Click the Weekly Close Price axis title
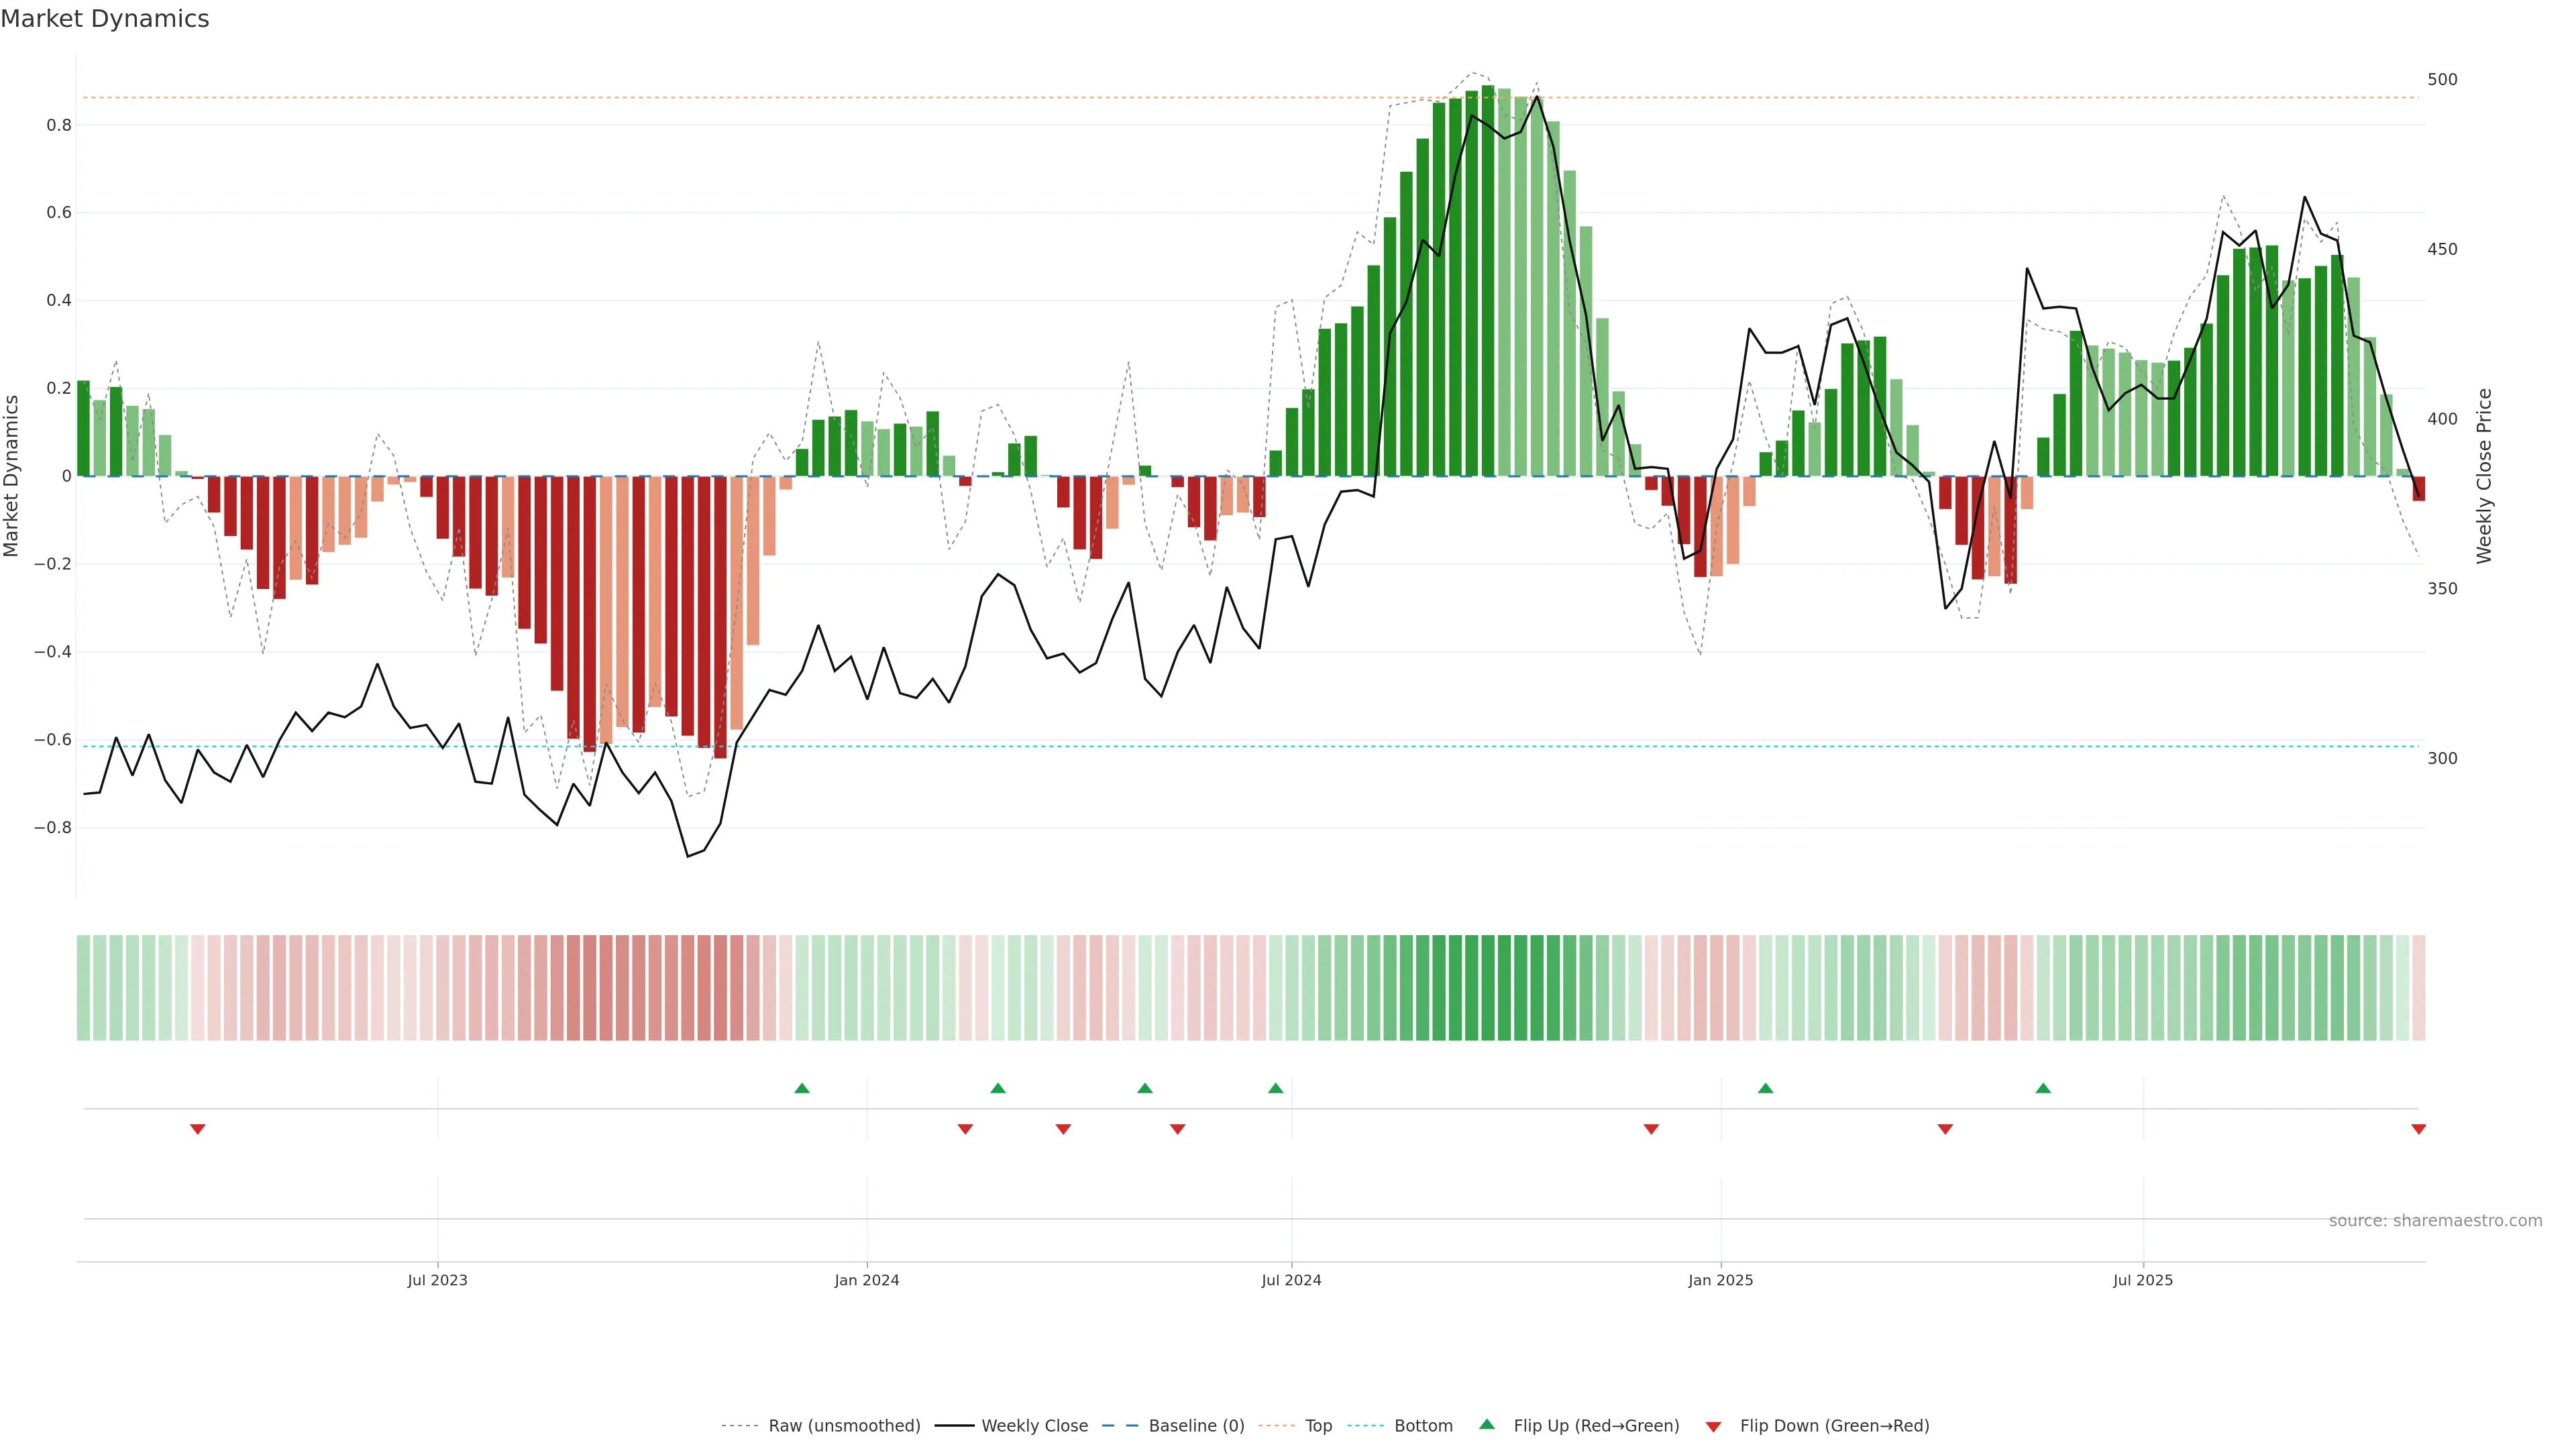The height and width of the screenshot is (1449, 2576). (x=2484, y=476)
